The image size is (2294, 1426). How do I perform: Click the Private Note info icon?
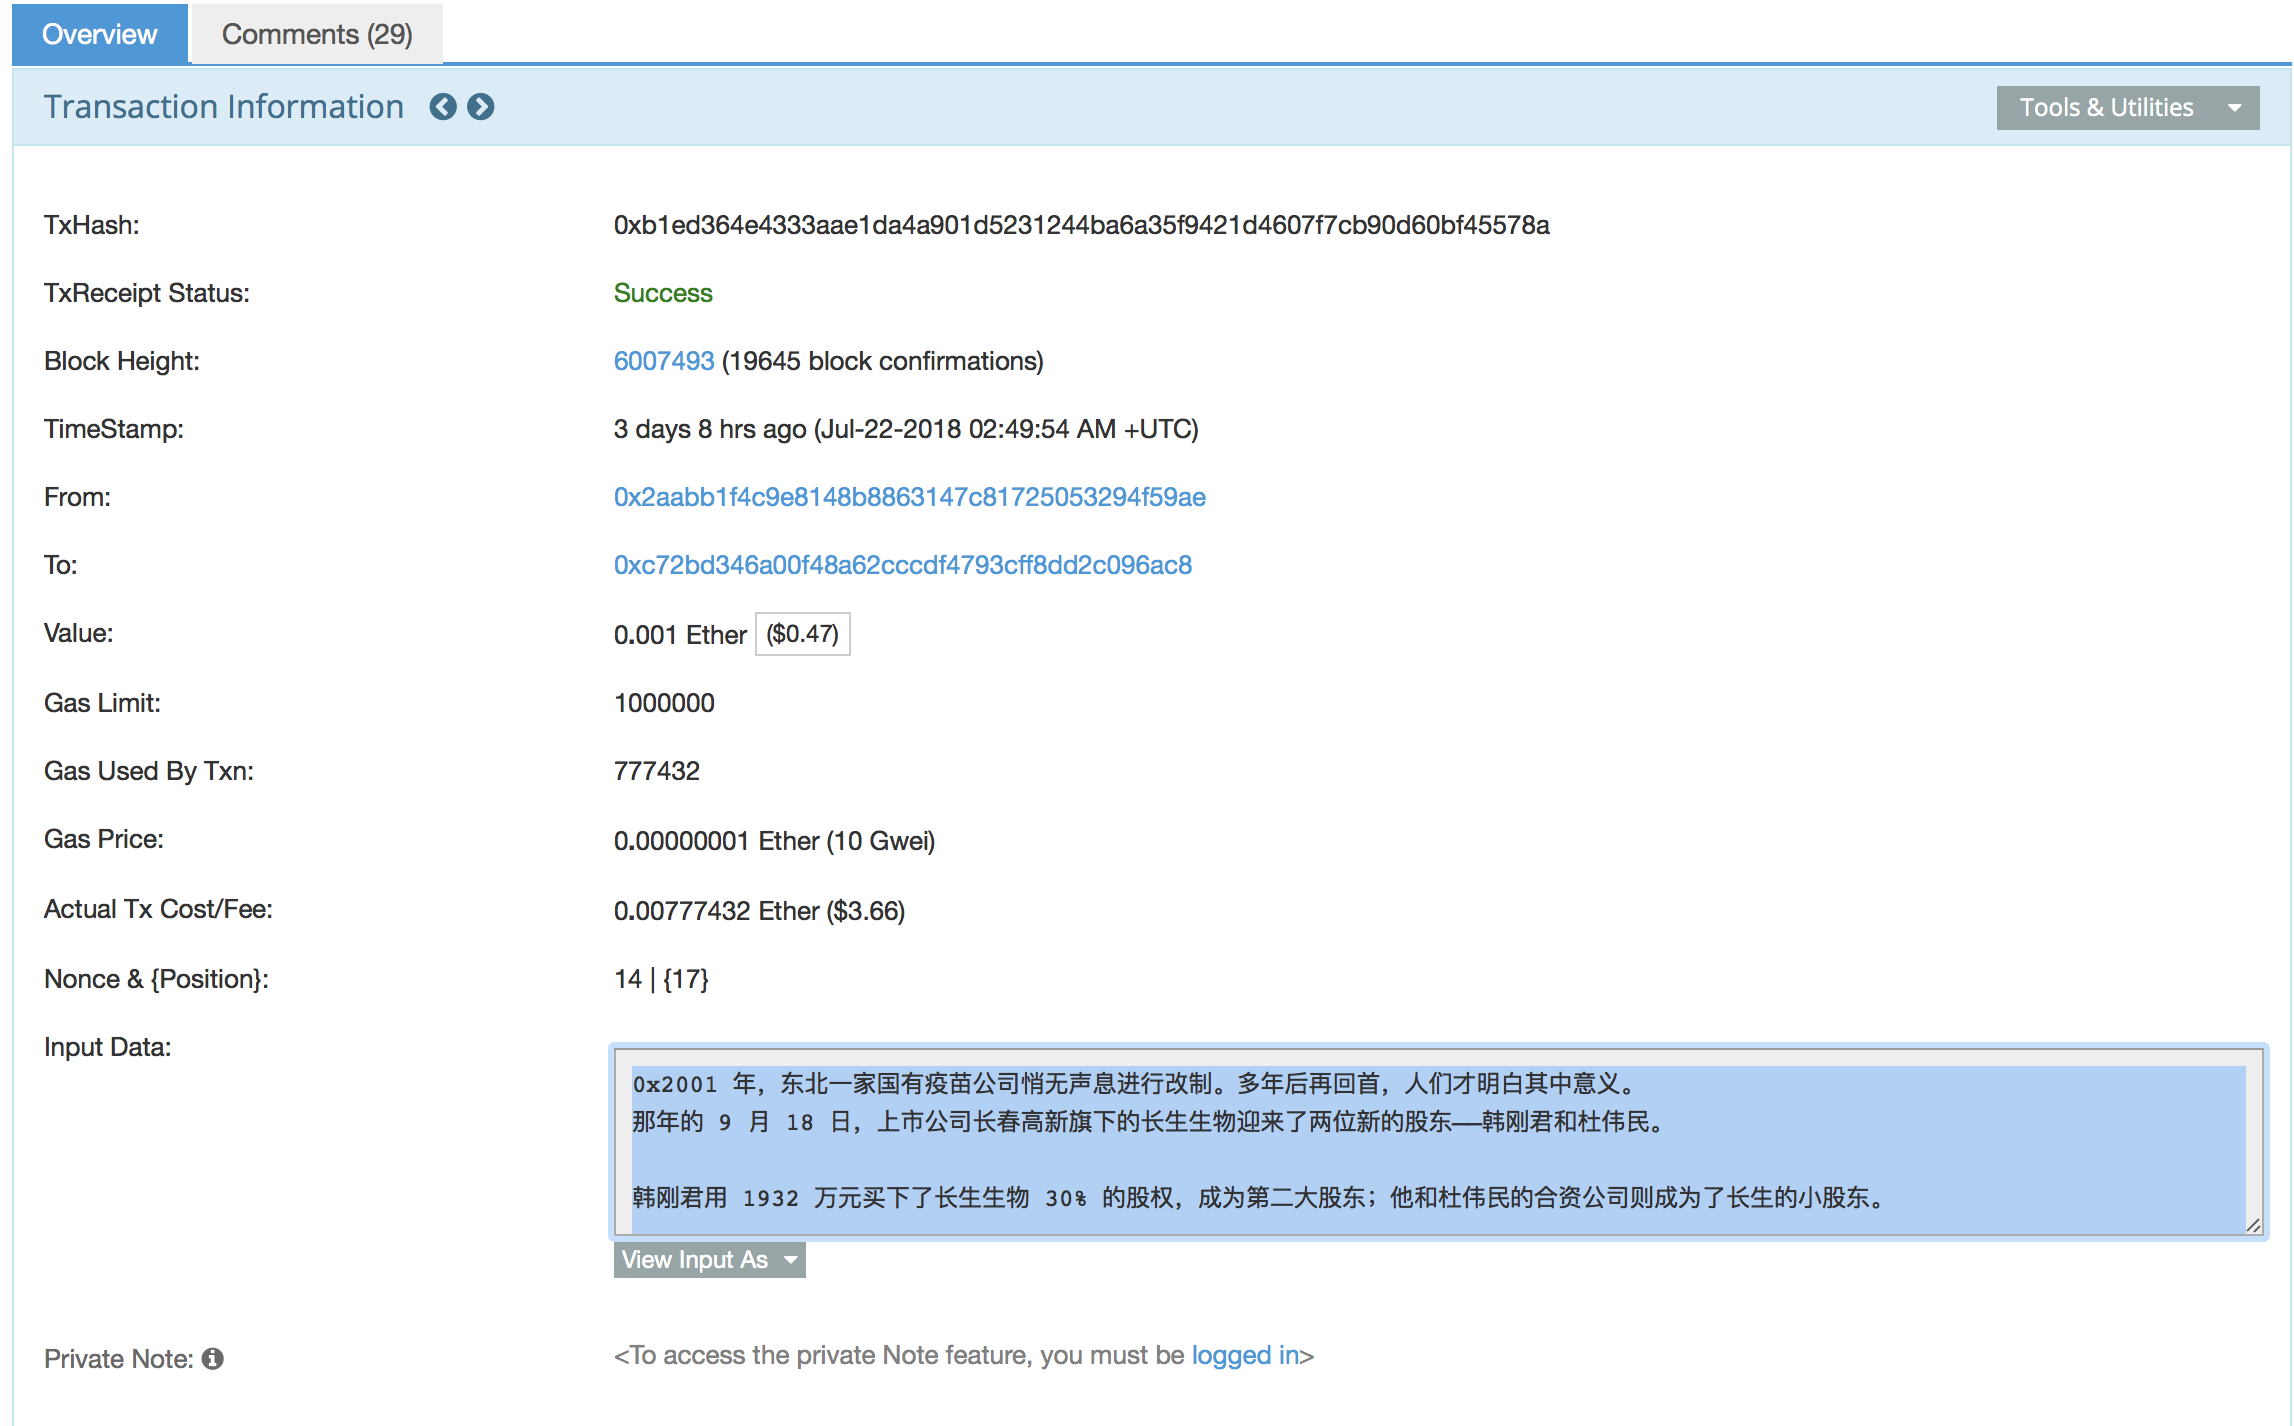click(x=213, y=1358)
